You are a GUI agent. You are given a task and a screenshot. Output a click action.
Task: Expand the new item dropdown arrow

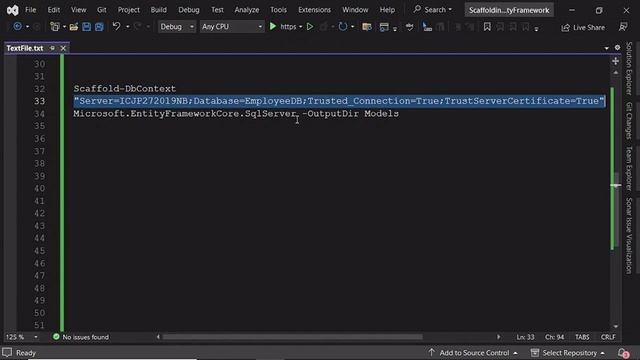(x=64, y=27)
